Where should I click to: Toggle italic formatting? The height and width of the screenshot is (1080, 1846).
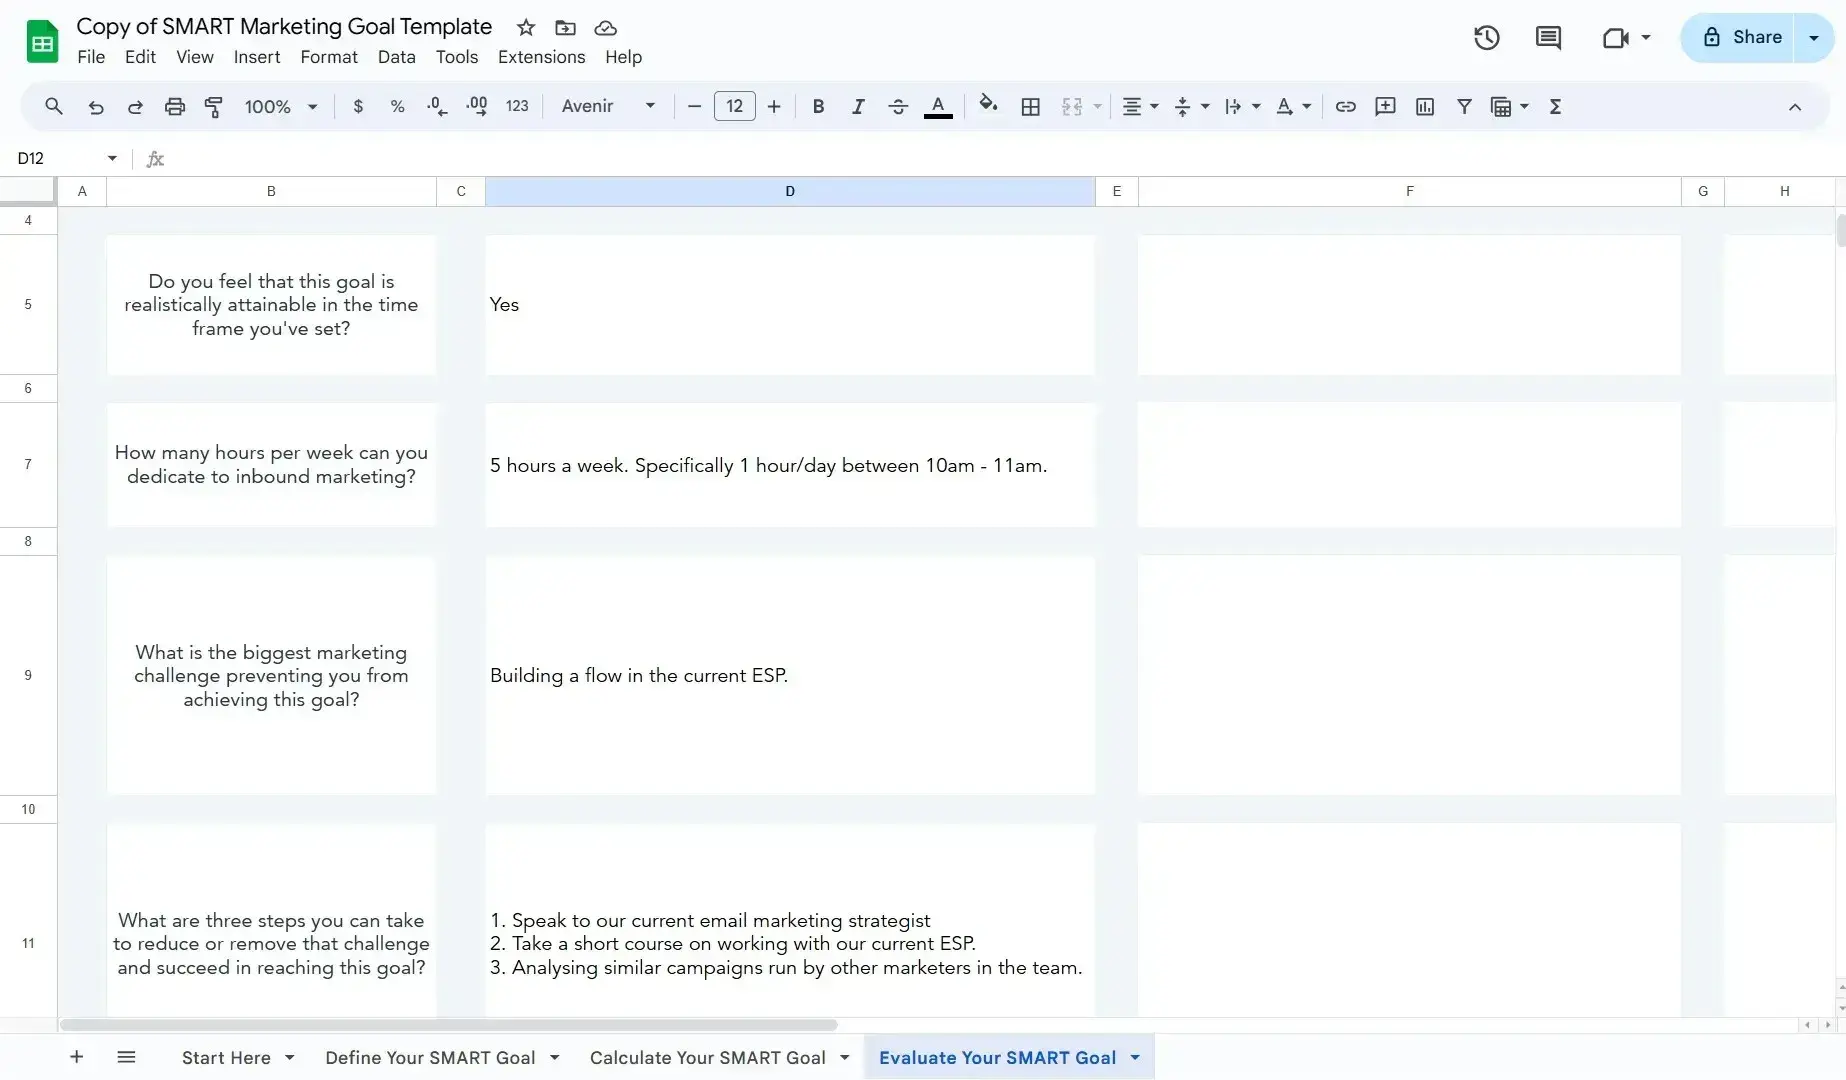(858, 107)
